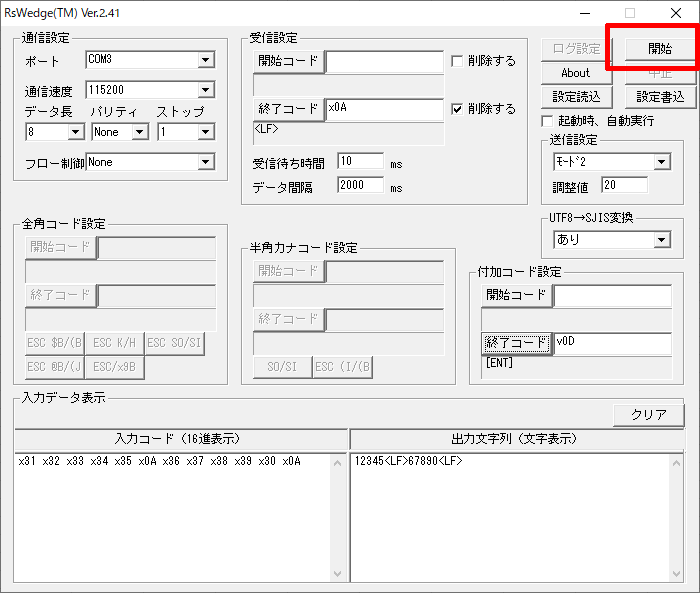Close the RsWedge window
Image resolution: width=700 pixels, height=593 pixels.
tap(676, 13)
